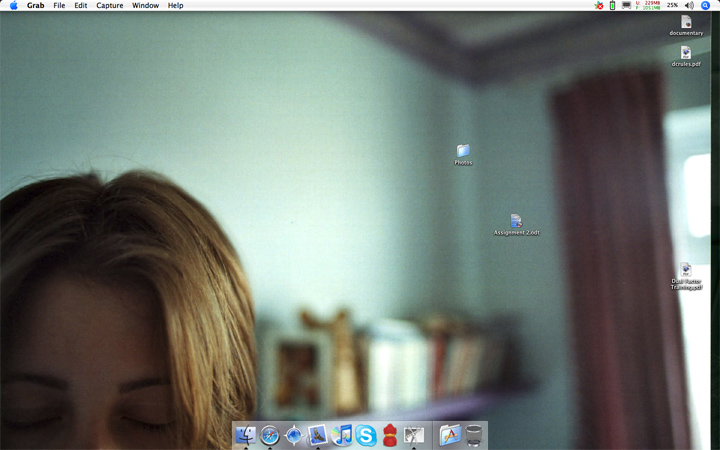Image resolution: width=720 pixels, height=450 pixels.
Task: Launch iTunes from the Dock
Action: (x=342, y=434)
